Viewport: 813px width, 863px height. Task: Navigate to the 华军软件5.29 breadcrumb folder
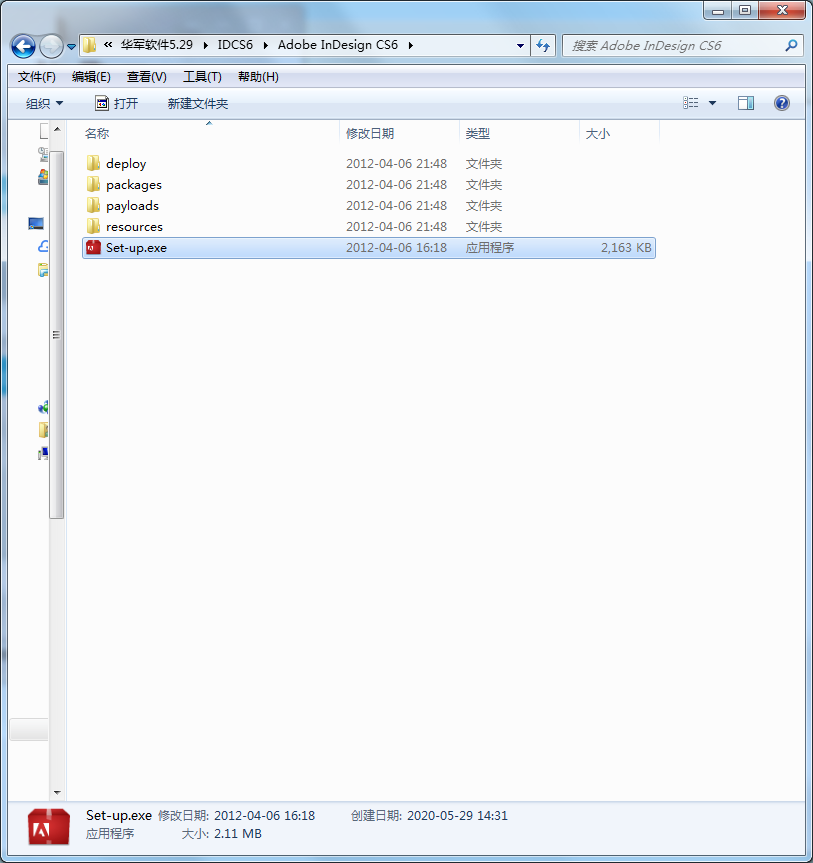[157, 45]
